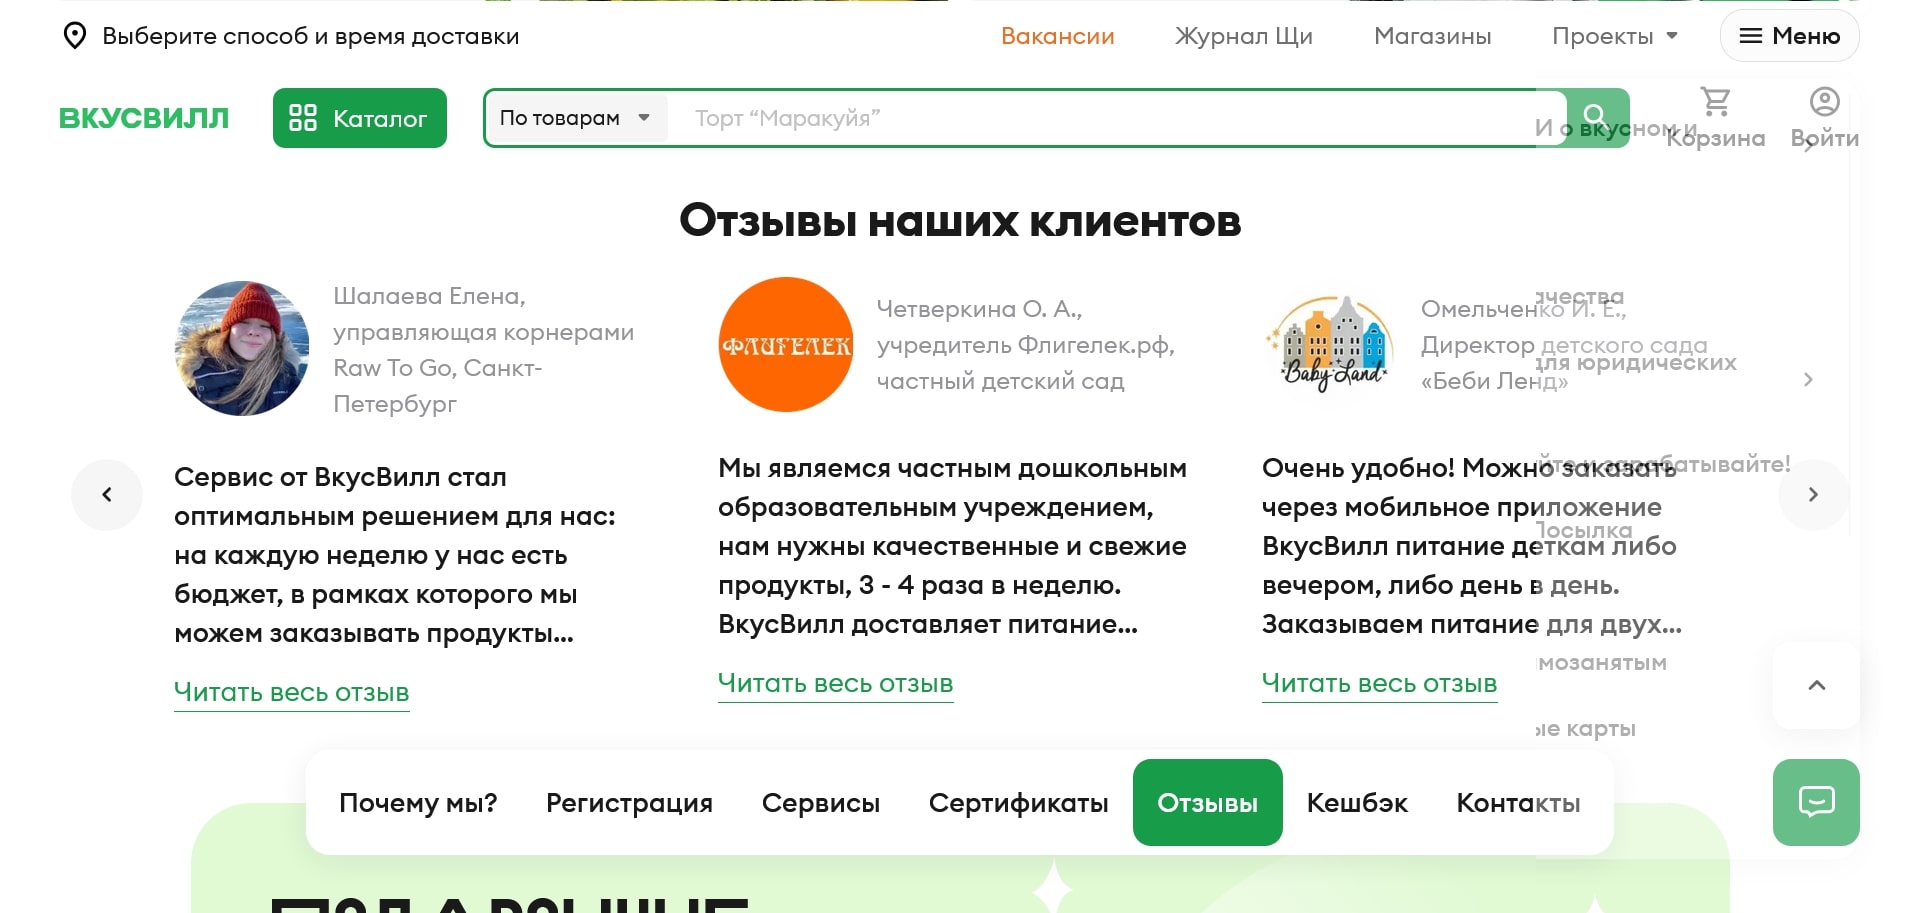Click Читать весь отзыв under the kindergarten review
The height and width of the screenshot is (913, 1920).
(x=835, y=683)
